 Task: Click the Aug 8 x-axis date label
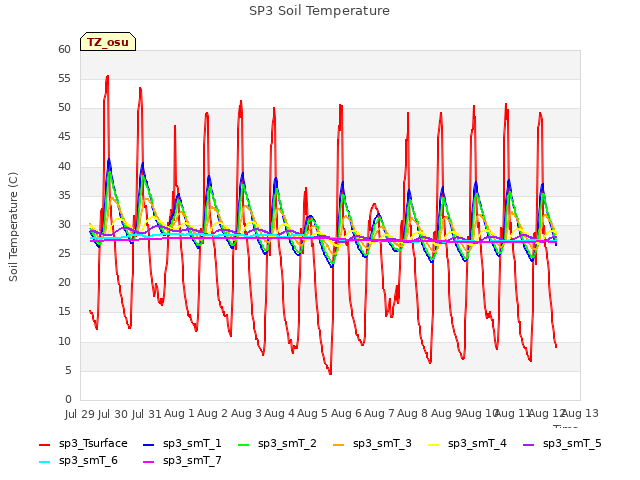coord(412,414)
